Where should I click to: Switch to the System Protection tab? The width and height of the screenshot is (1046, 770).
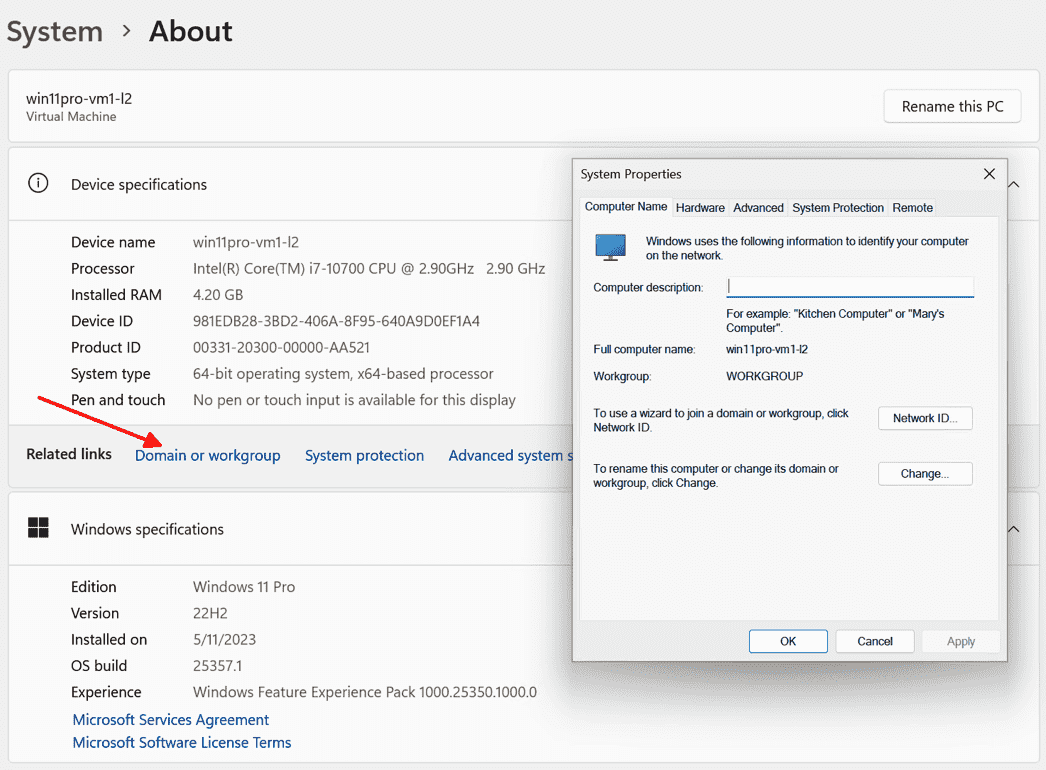(x=838, y=208)
